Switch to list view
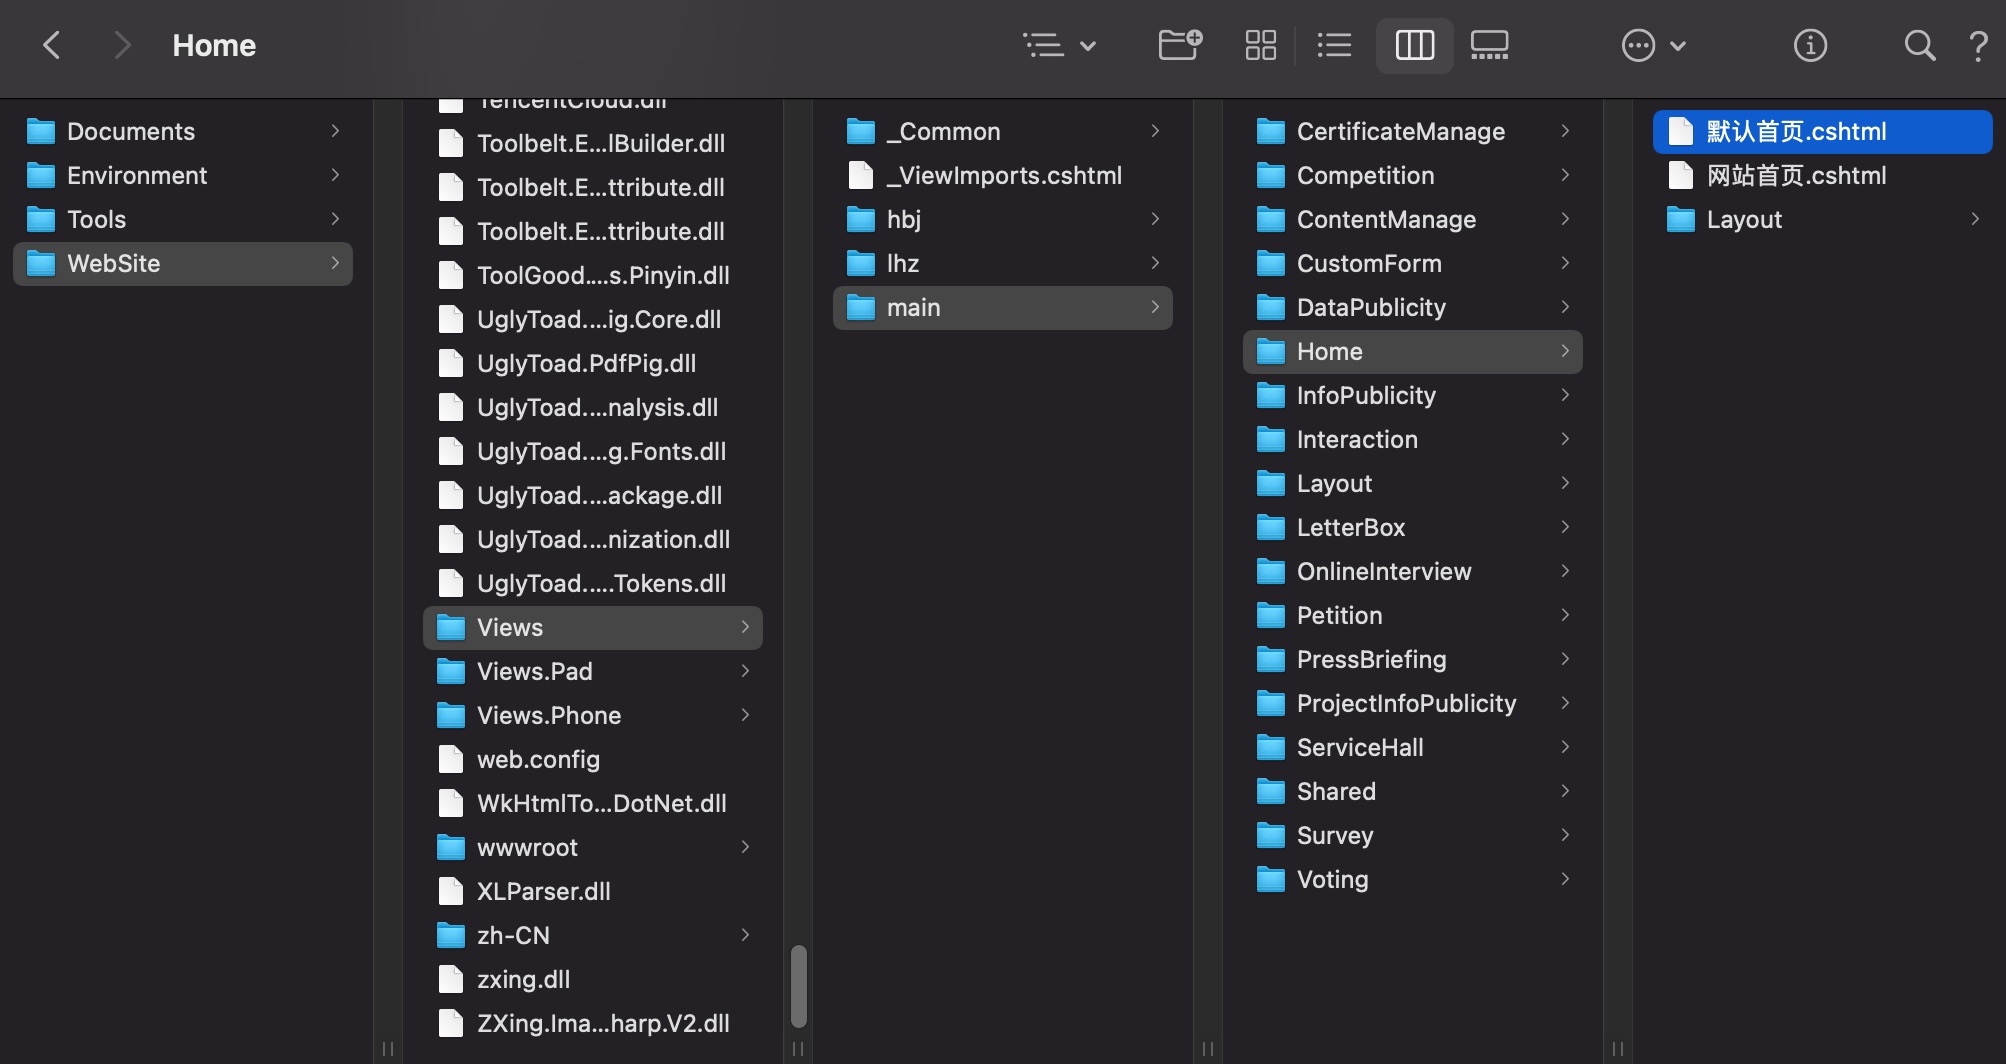This screenshot has height=1064, width=2006. coord(1334,45)
